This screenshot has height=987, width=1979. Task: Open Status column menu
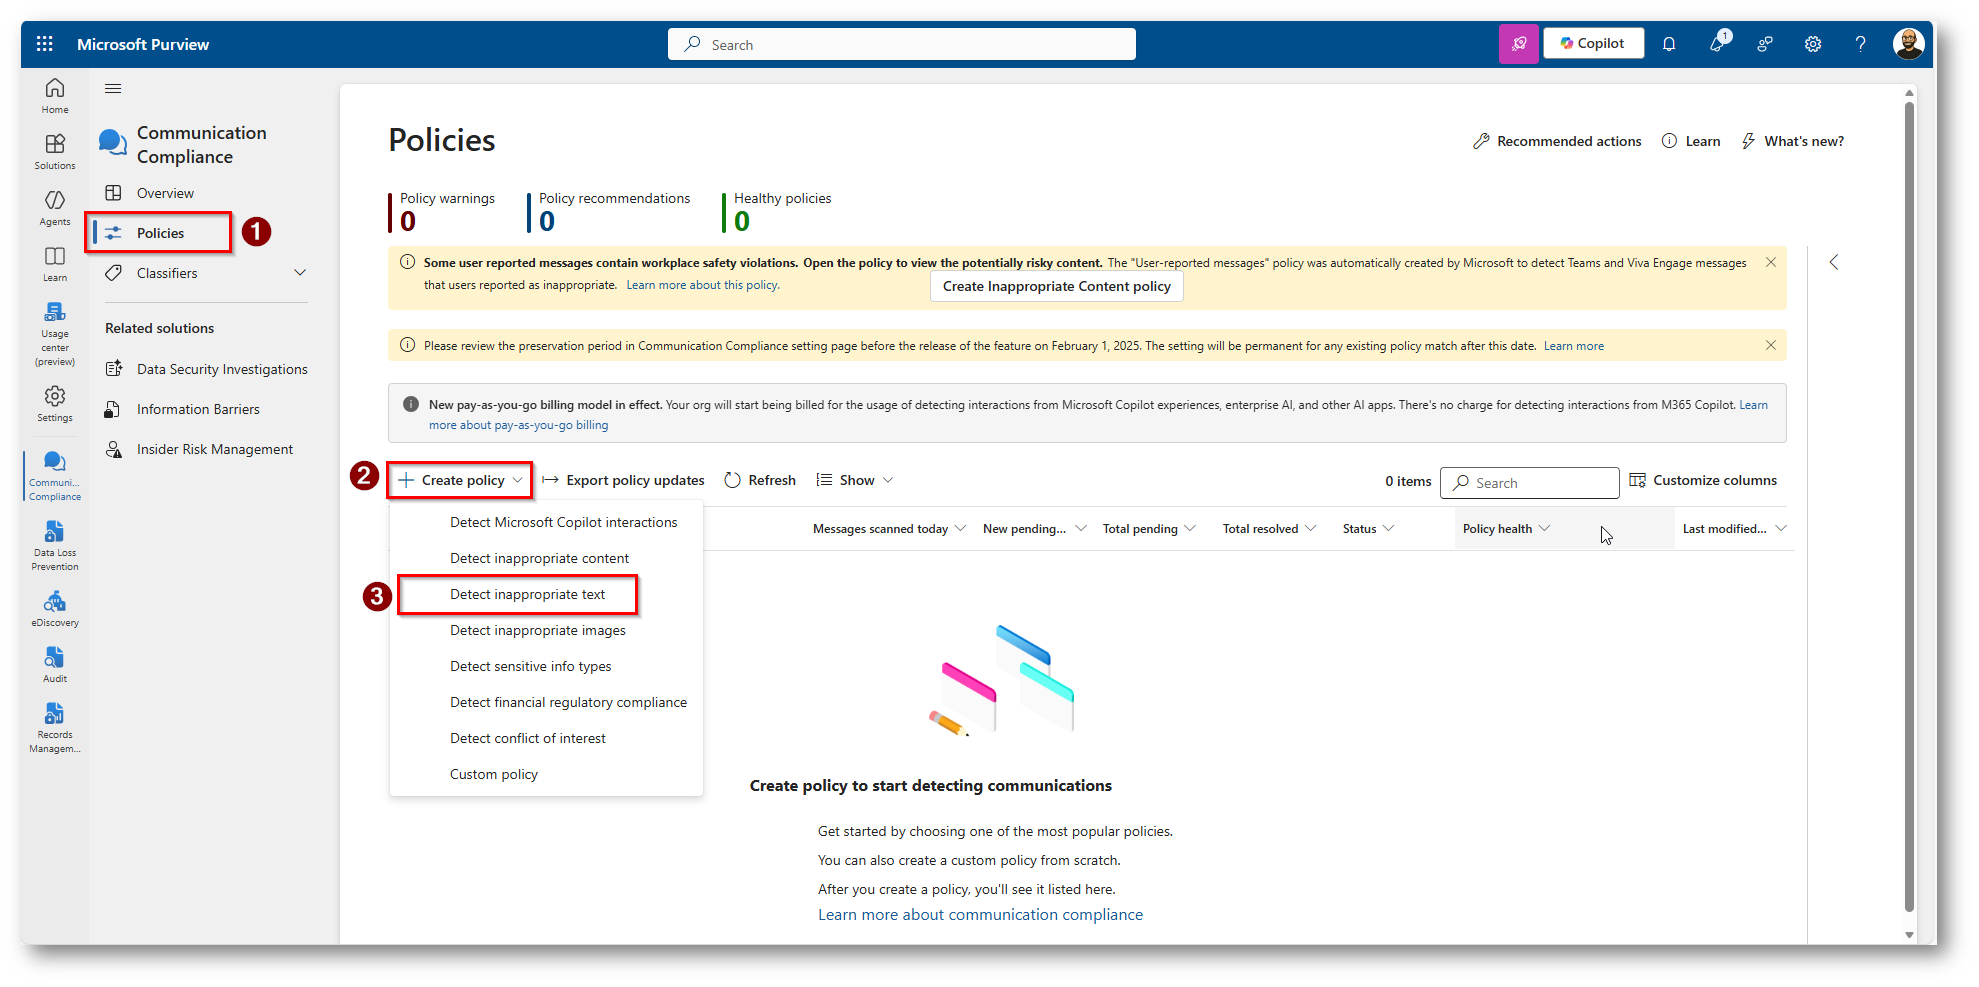tap(1388, 529)
